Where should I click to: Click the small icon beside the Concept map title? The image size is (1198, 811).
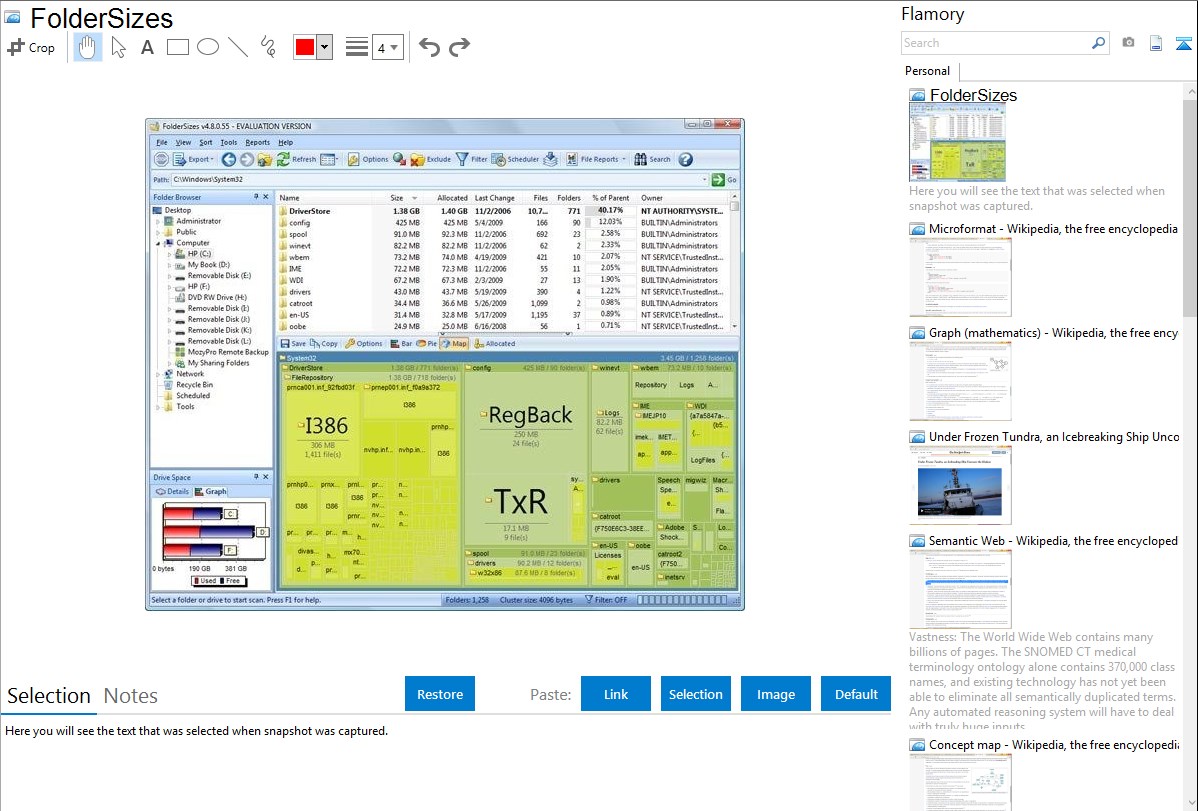(x=917, y=745)
